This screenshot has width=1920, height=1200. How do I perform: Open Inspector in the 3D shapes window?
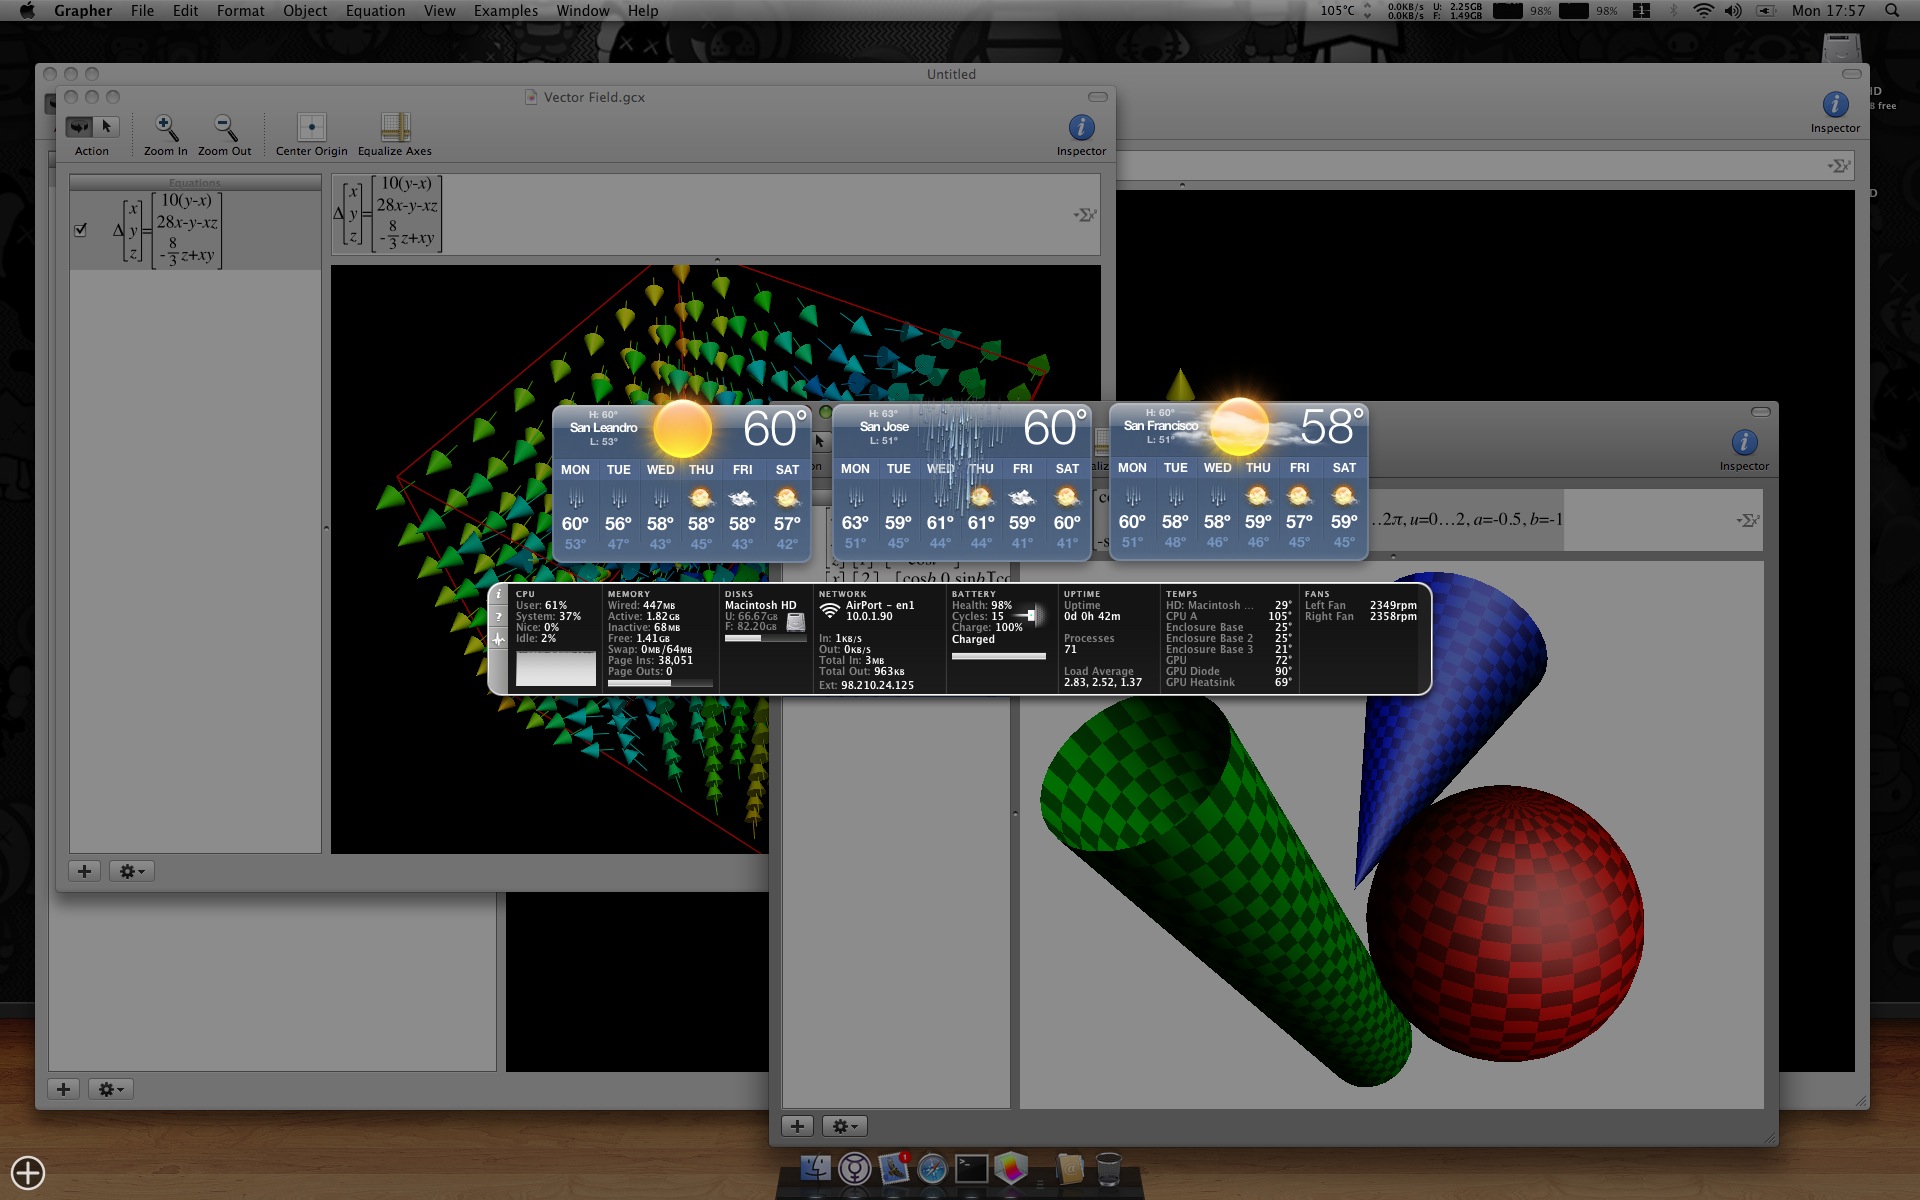coord(1744,443)
